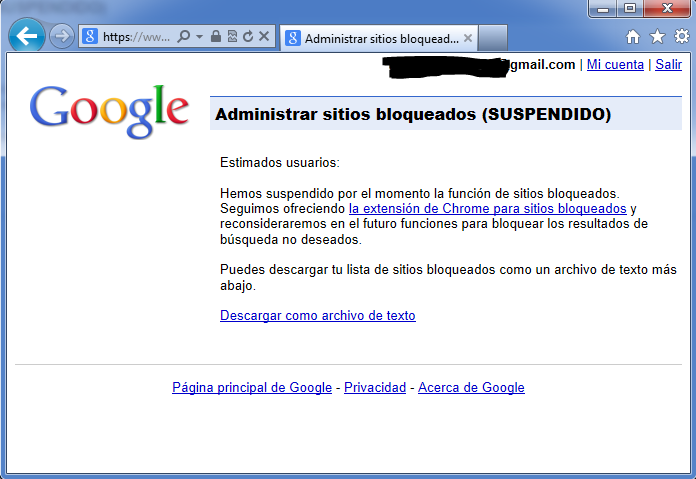Click the search magnifier in address bar
This screenshot has height=479, width=696.
coord(183,37)
